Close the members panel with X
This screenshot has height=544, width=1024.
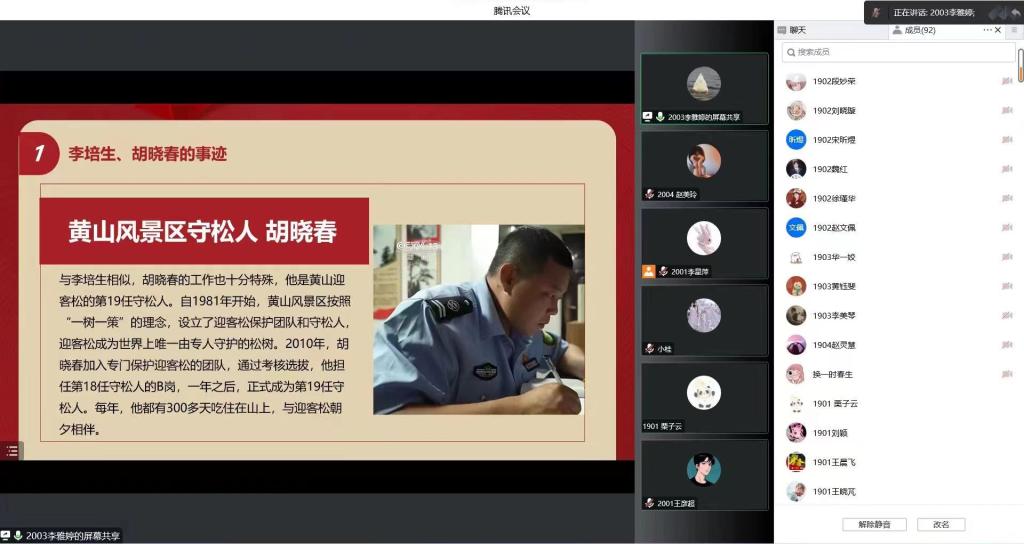998,30
